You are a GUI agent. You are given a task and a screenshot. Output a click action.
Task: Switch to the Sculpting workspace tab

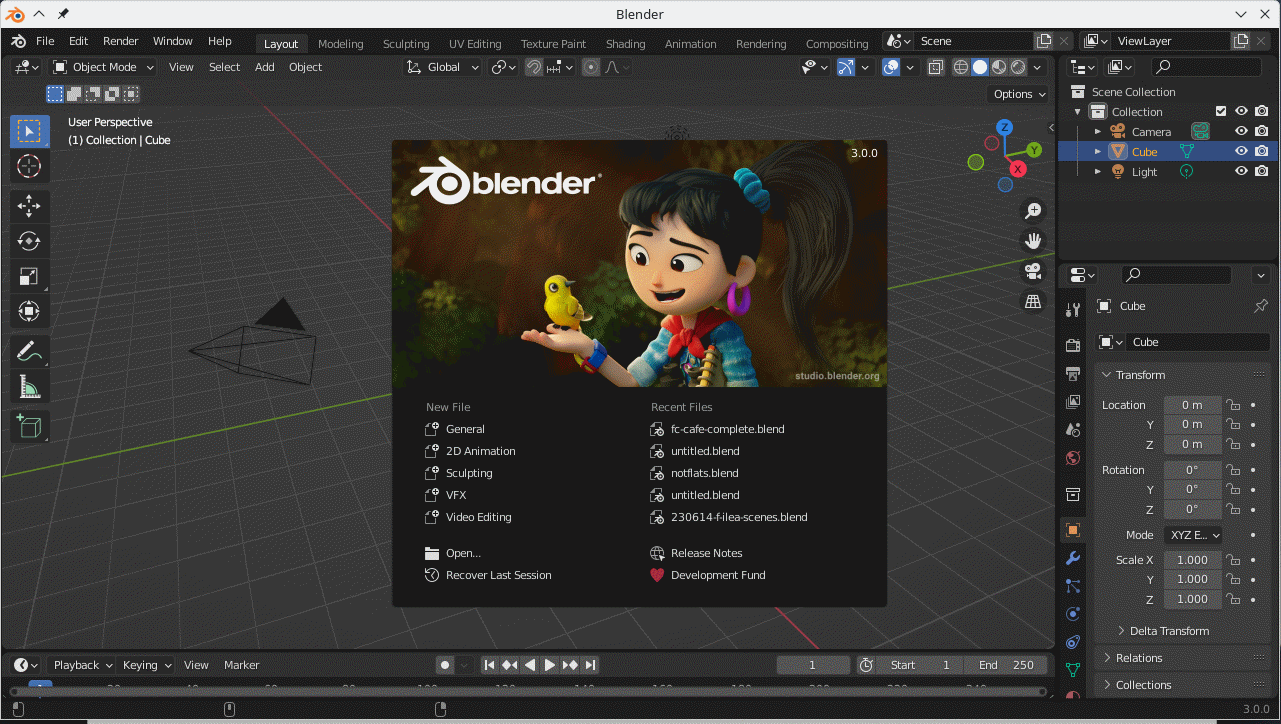coord(406,44)
